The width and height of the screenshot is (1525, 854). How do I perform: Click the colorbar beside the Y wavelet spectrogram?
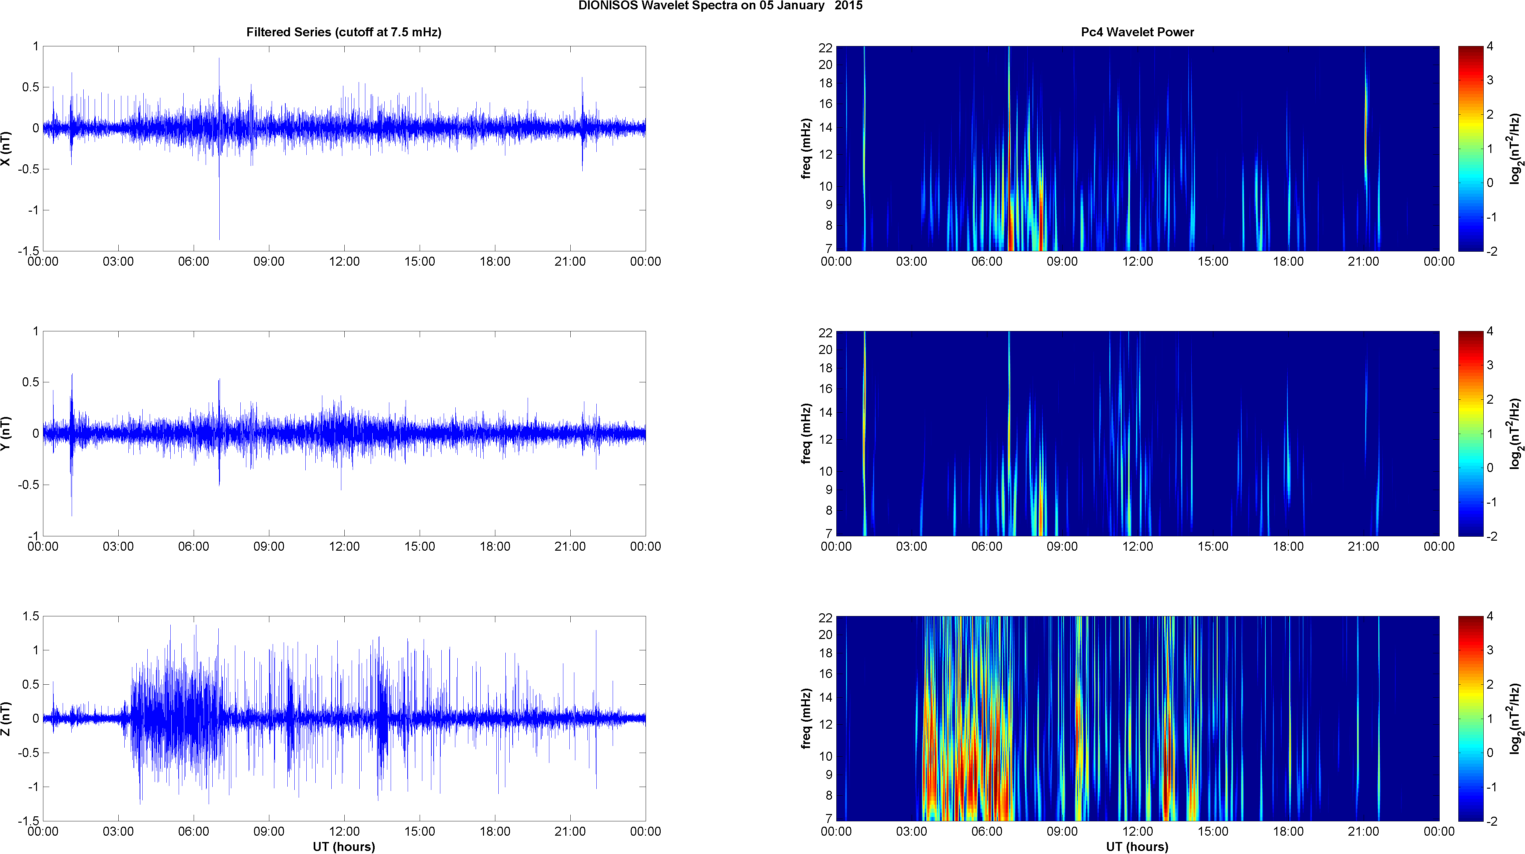(x=1470, y=434)
